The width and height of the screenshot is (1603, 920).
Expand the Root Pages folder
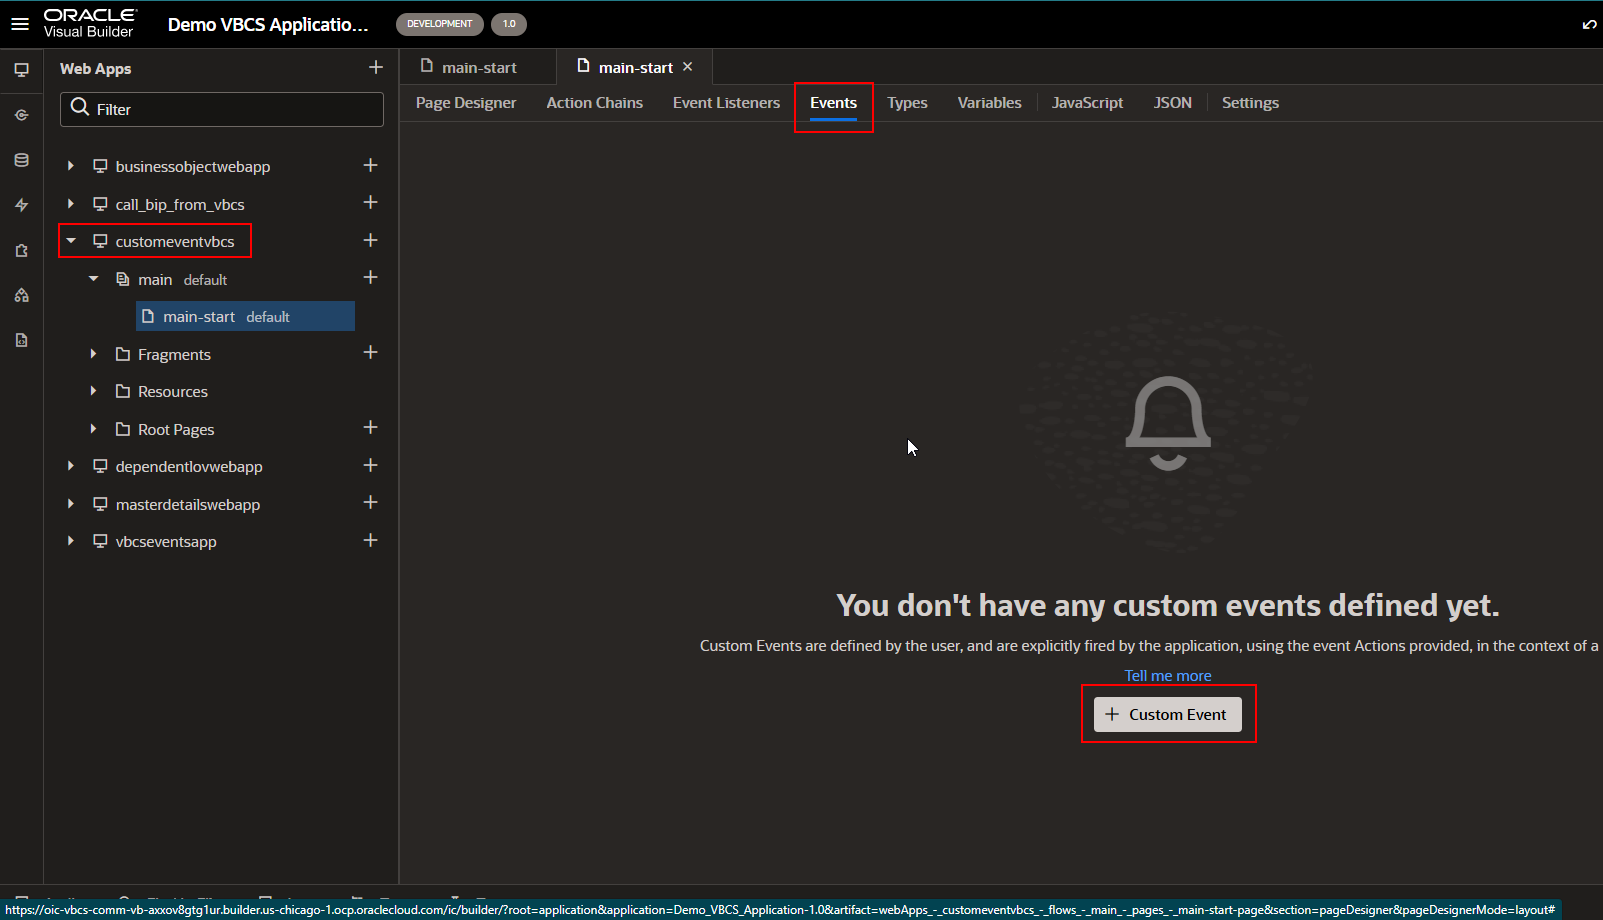(93, 429)
